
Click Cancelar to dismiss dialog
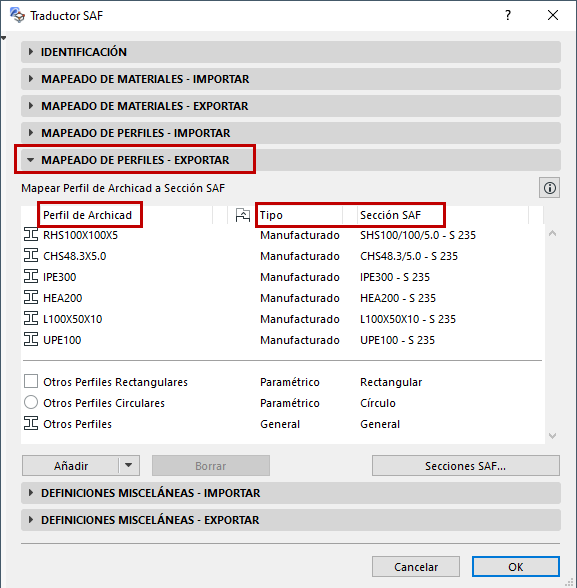coord(416,566)
